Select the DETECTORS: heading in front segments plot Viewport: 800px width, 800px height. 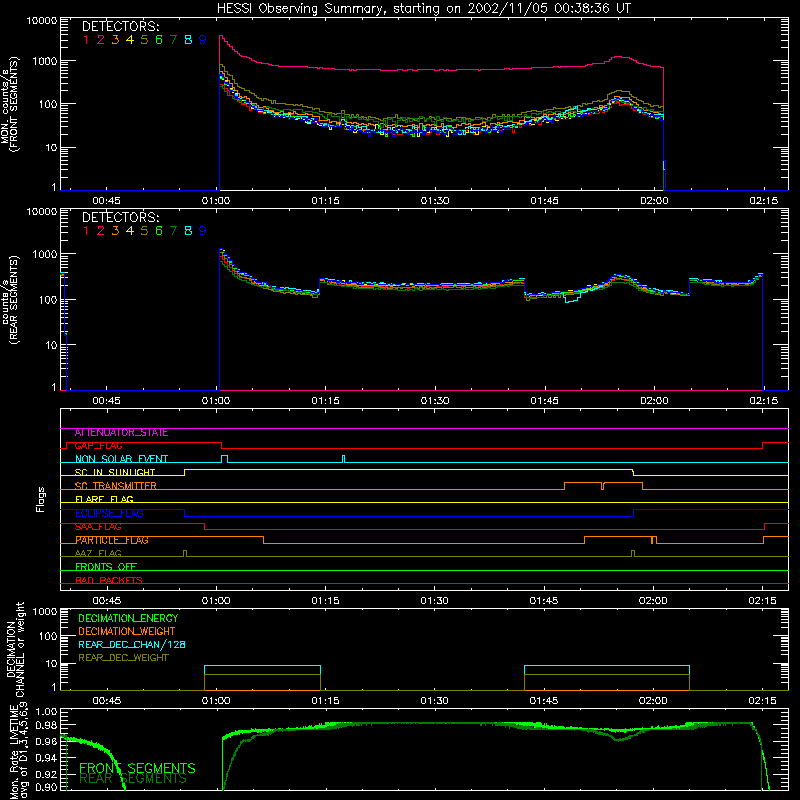point(120,27)
